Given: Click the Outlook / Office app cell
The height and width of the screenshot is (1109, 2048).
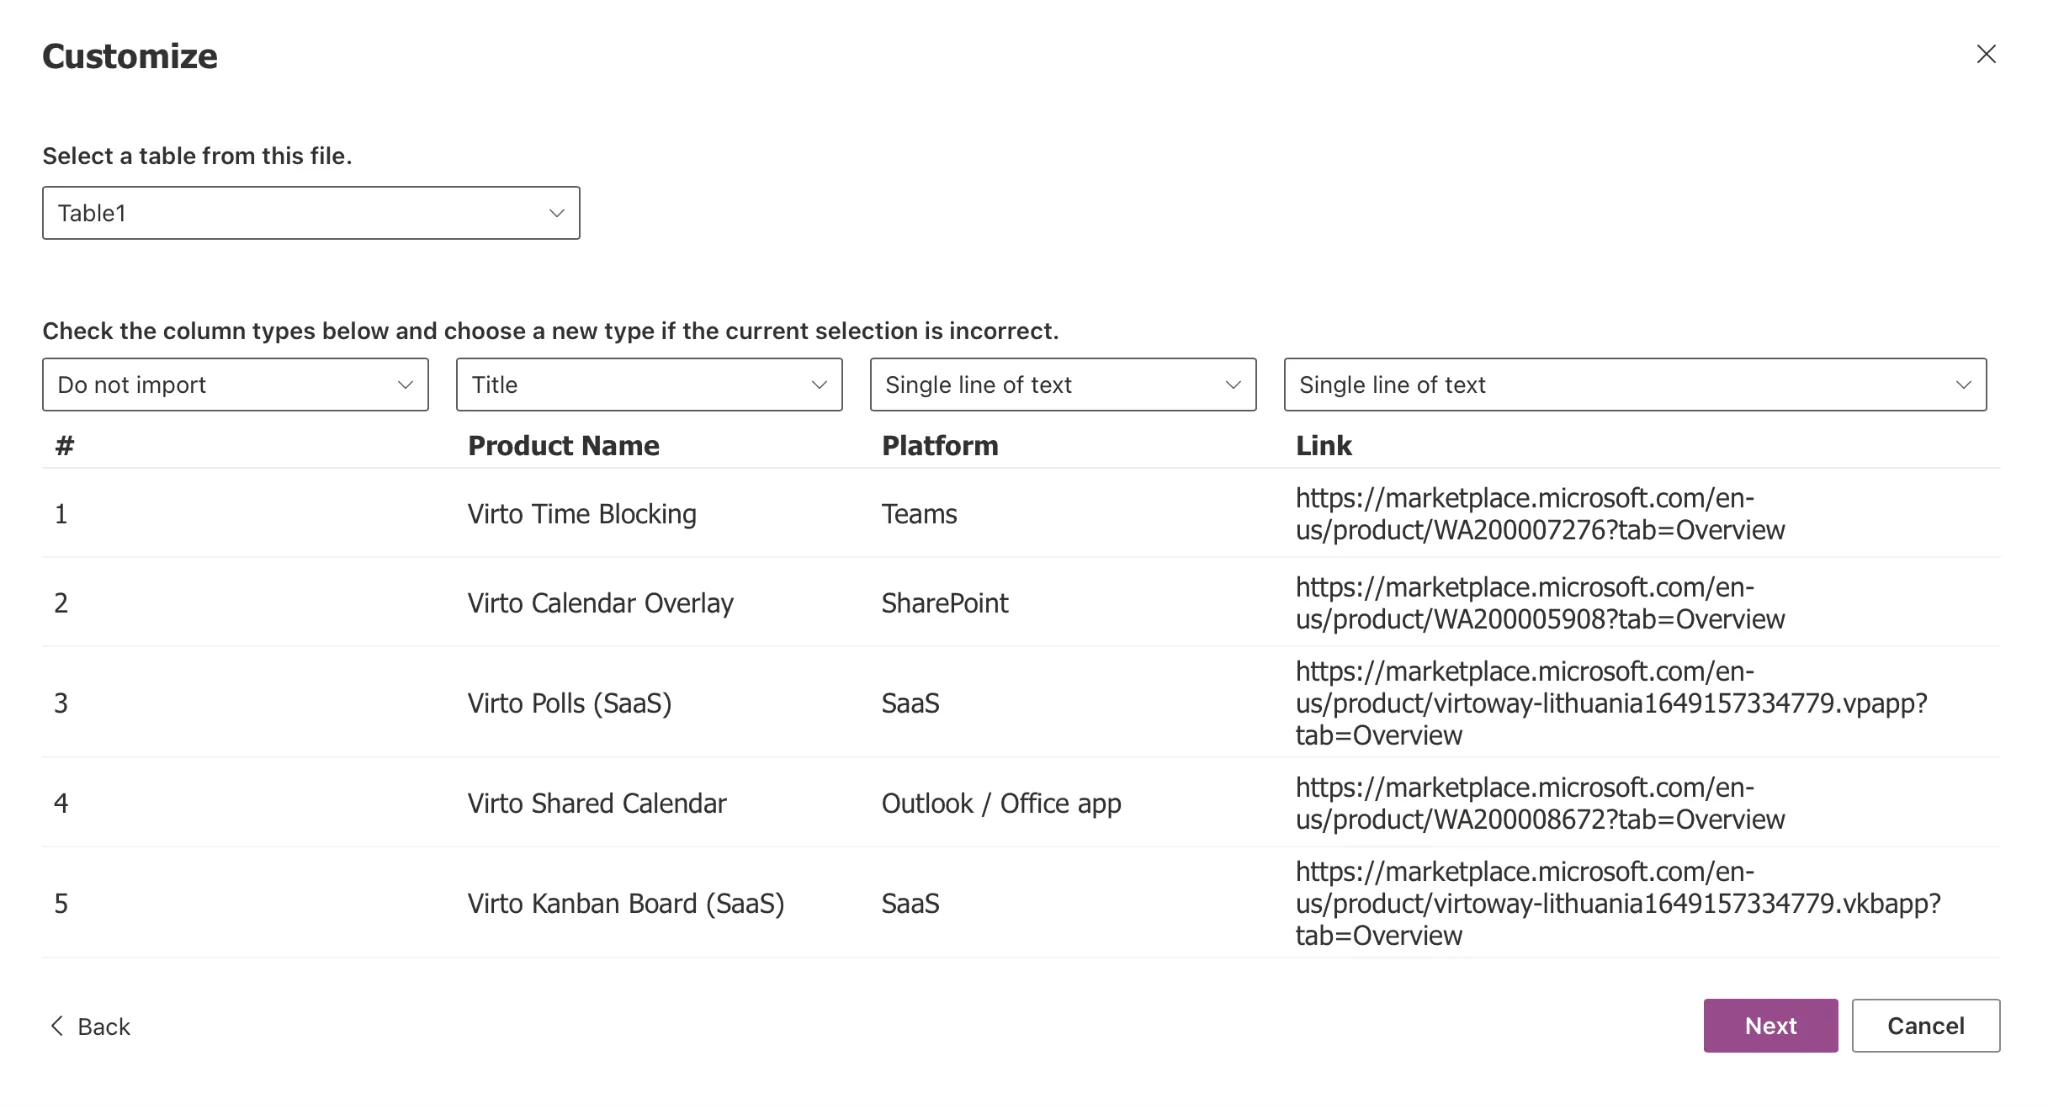Looking at the screenshot, I should pyautogui.click(x=1001, y=803).
